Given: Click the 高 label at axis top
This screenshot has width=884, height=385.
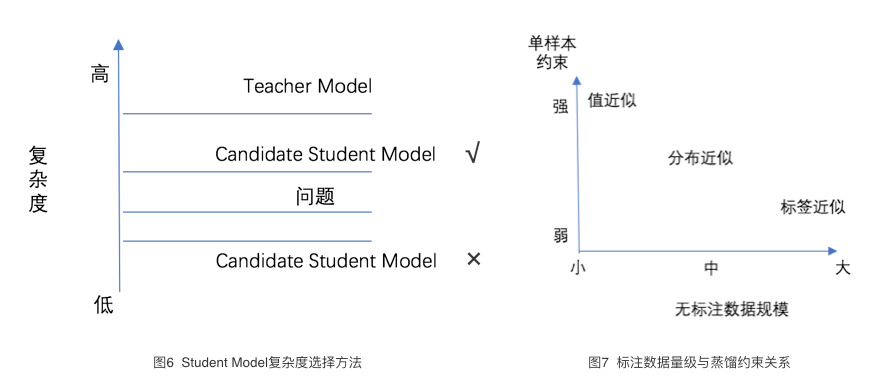Looking at the screenshot, I should pos(100,74).
